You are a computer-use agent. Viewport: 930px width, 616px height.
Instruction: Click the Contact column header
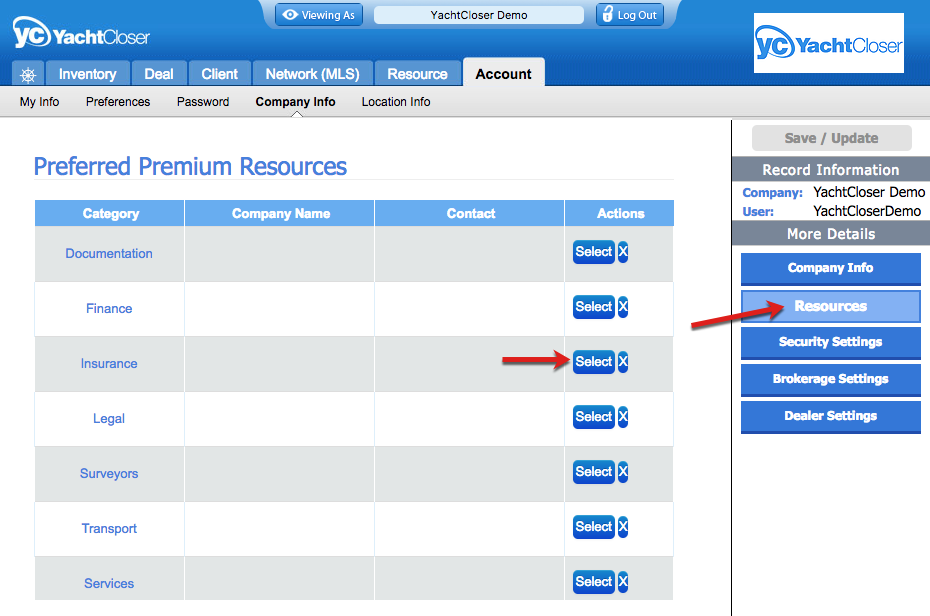pos(470,213)
